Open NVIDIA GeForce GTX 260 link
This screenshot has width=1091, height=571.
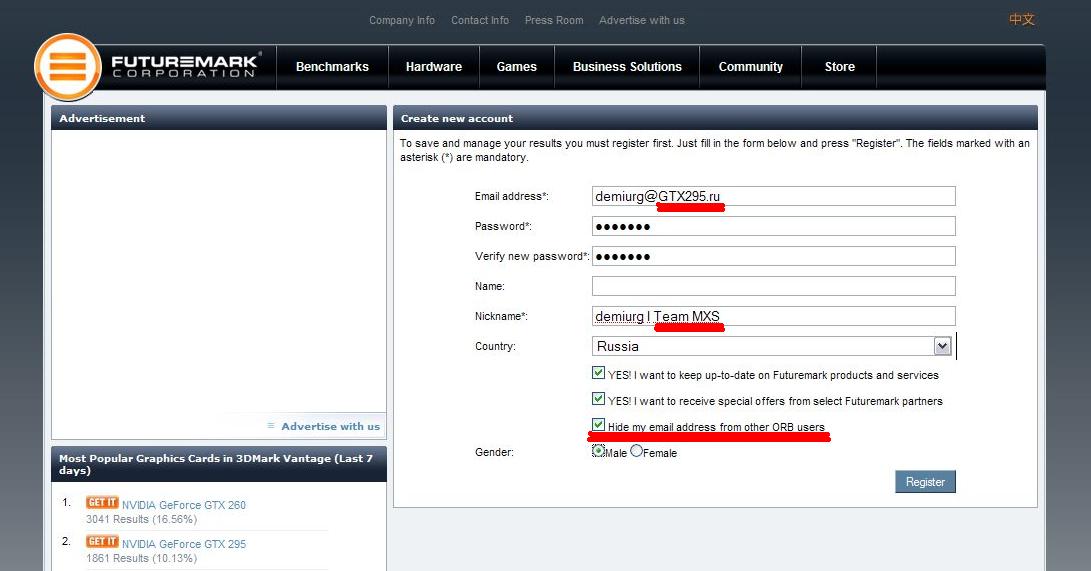pos(183,505)
